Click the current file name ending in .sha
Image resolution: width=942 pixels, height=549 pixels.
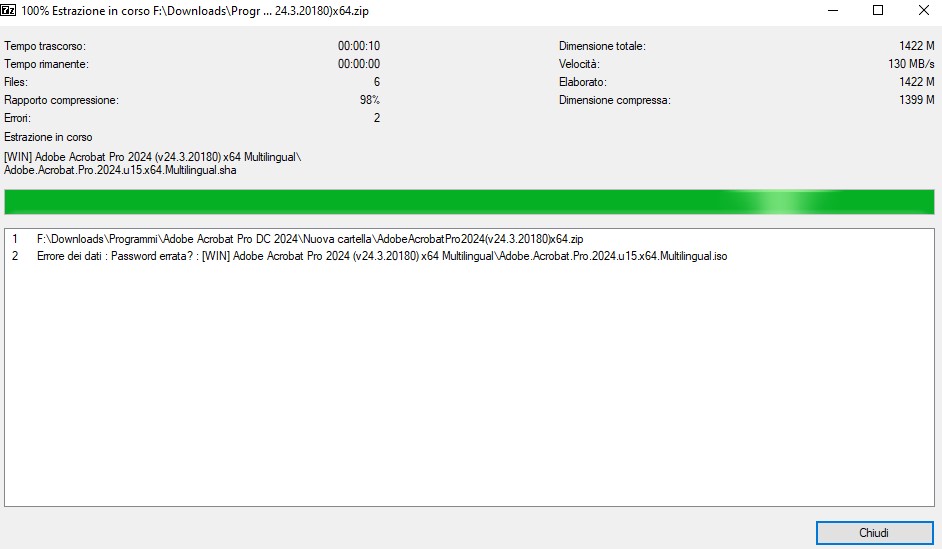pyautogui.click(x=120, y=171)
